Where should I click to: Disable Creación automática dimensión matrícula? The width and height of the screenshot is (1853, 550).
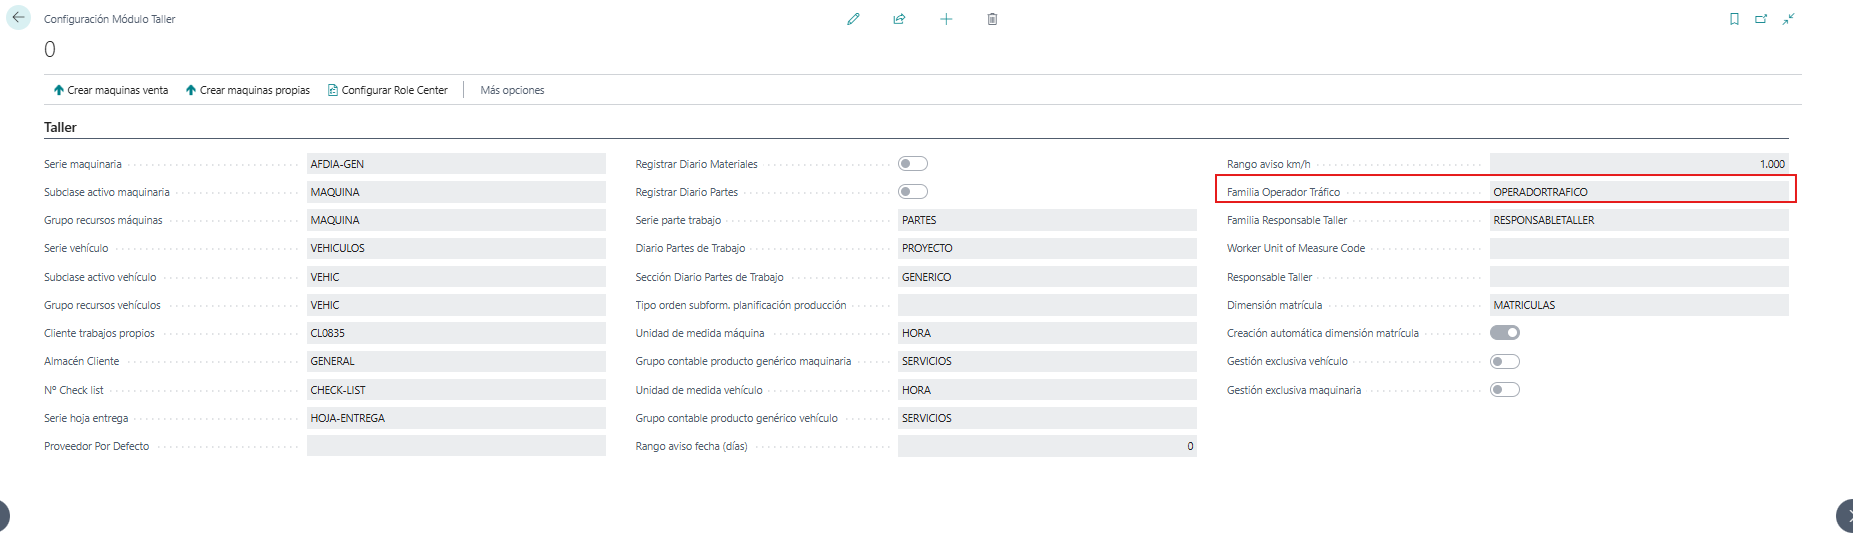[x=1505, y=333]
